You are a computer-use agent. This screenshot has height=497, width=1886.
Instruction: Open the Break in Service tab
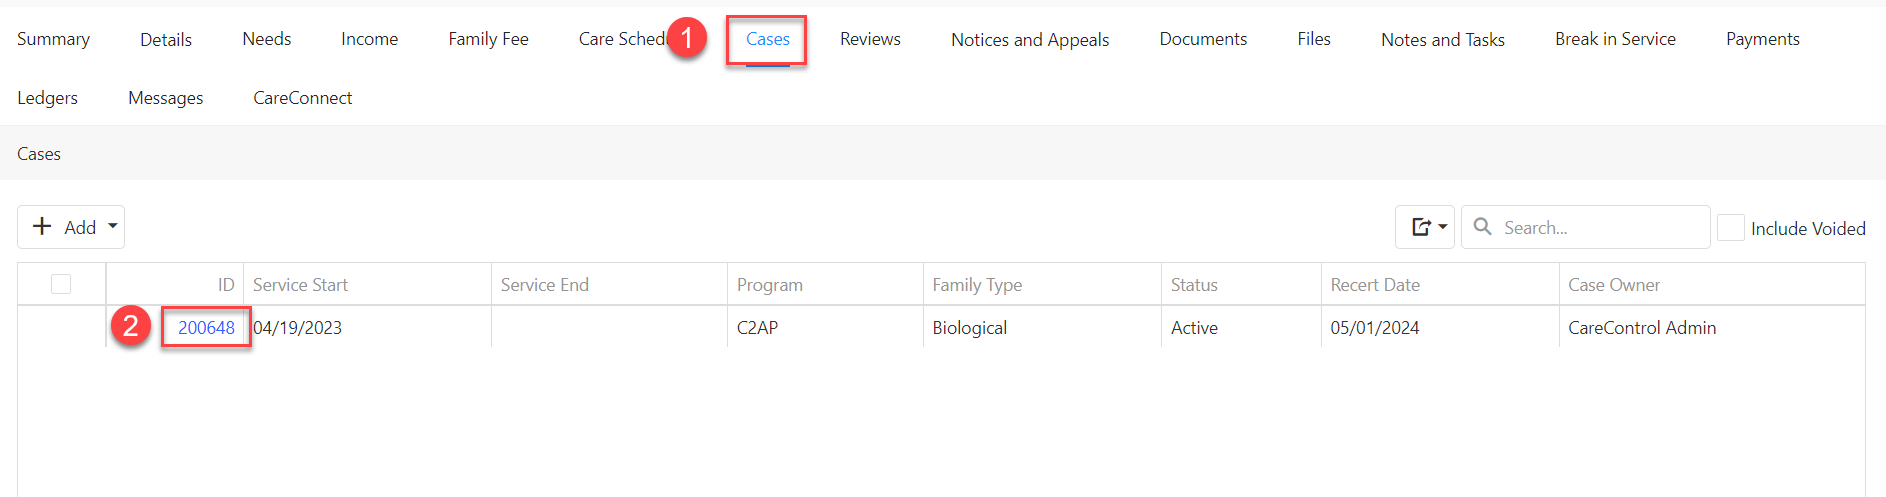click(1615, 39)
